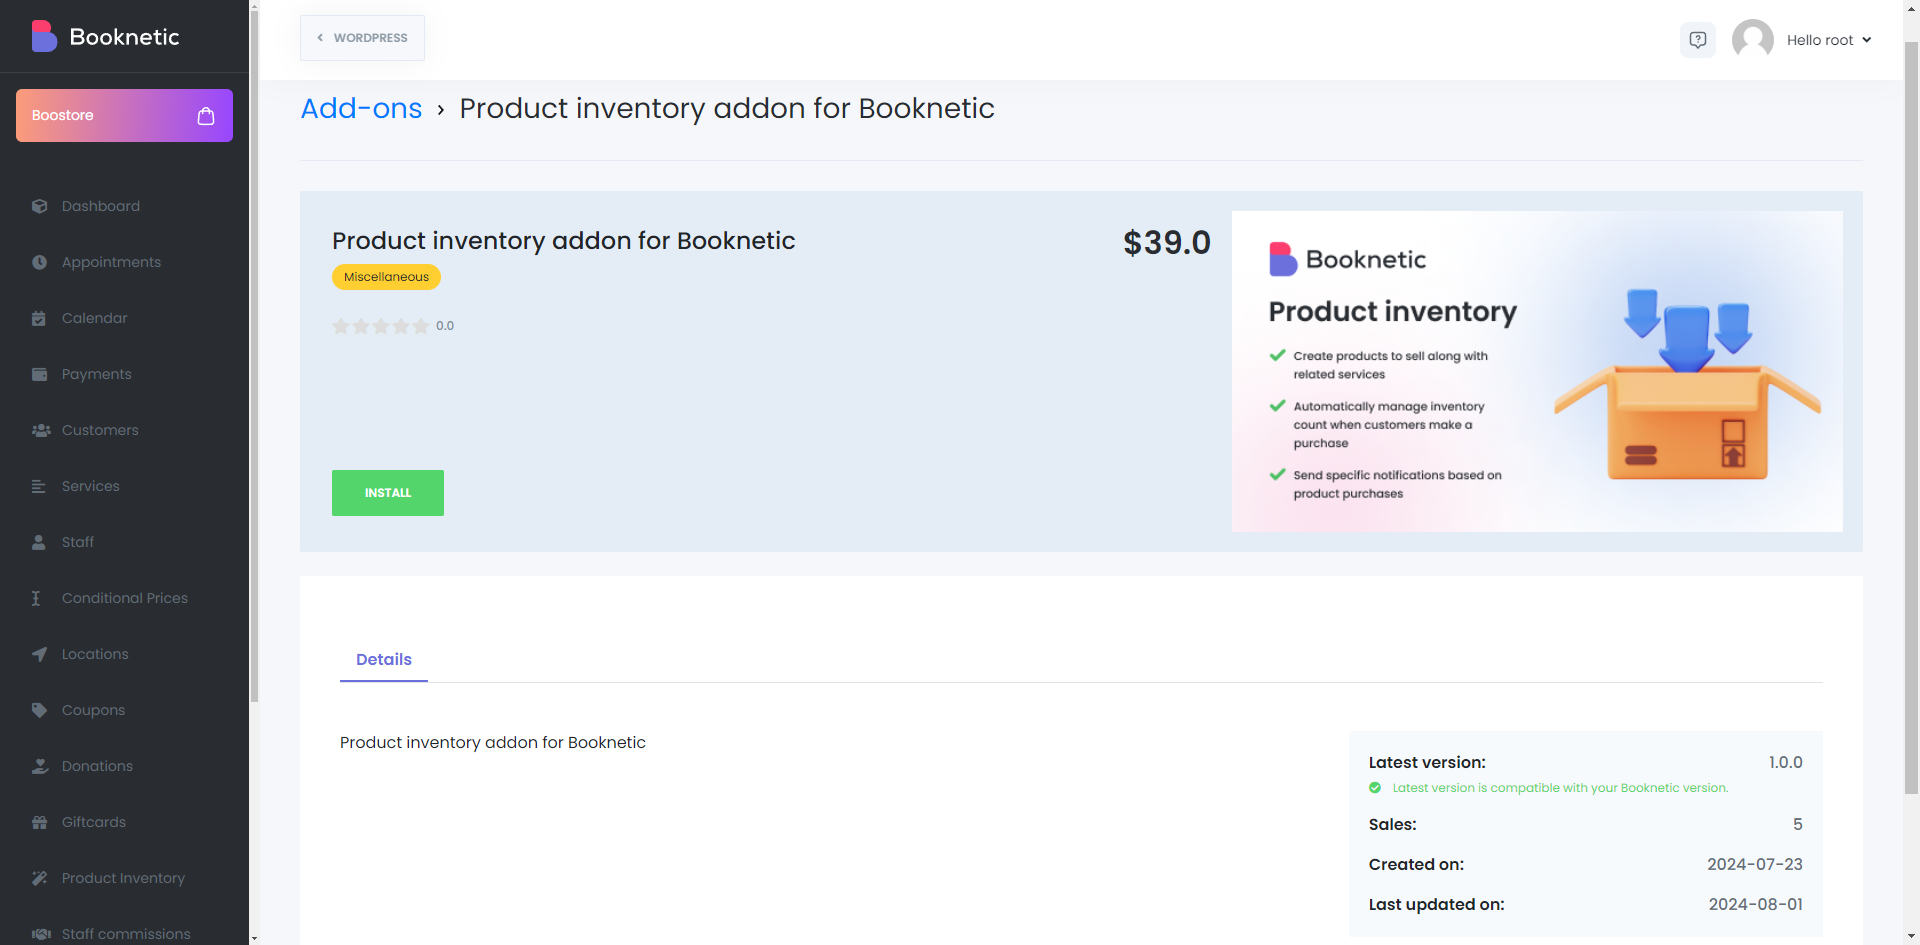Click the $39.0 price text

[1167, 242]
